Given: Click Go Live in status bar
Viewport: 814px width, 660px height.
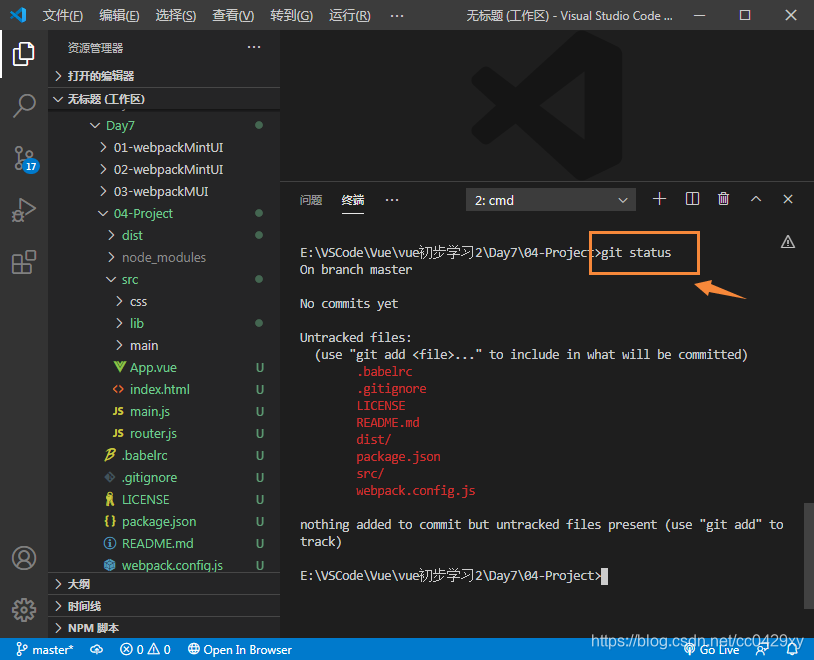Looking at the screenshot, I should click(712, 650).
